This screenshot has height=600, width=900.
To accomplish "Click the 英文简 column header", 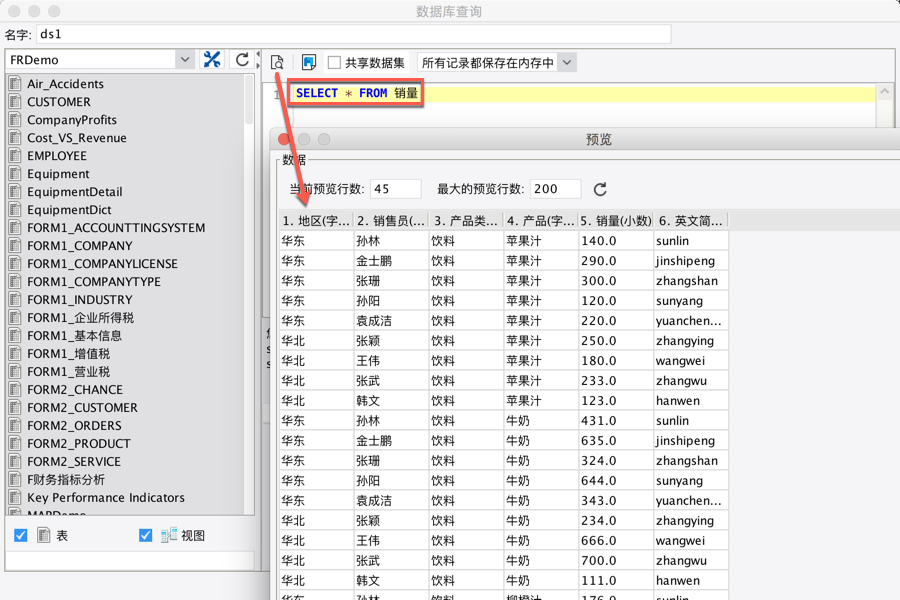I will pyautogui.click(x=690, y=220).
